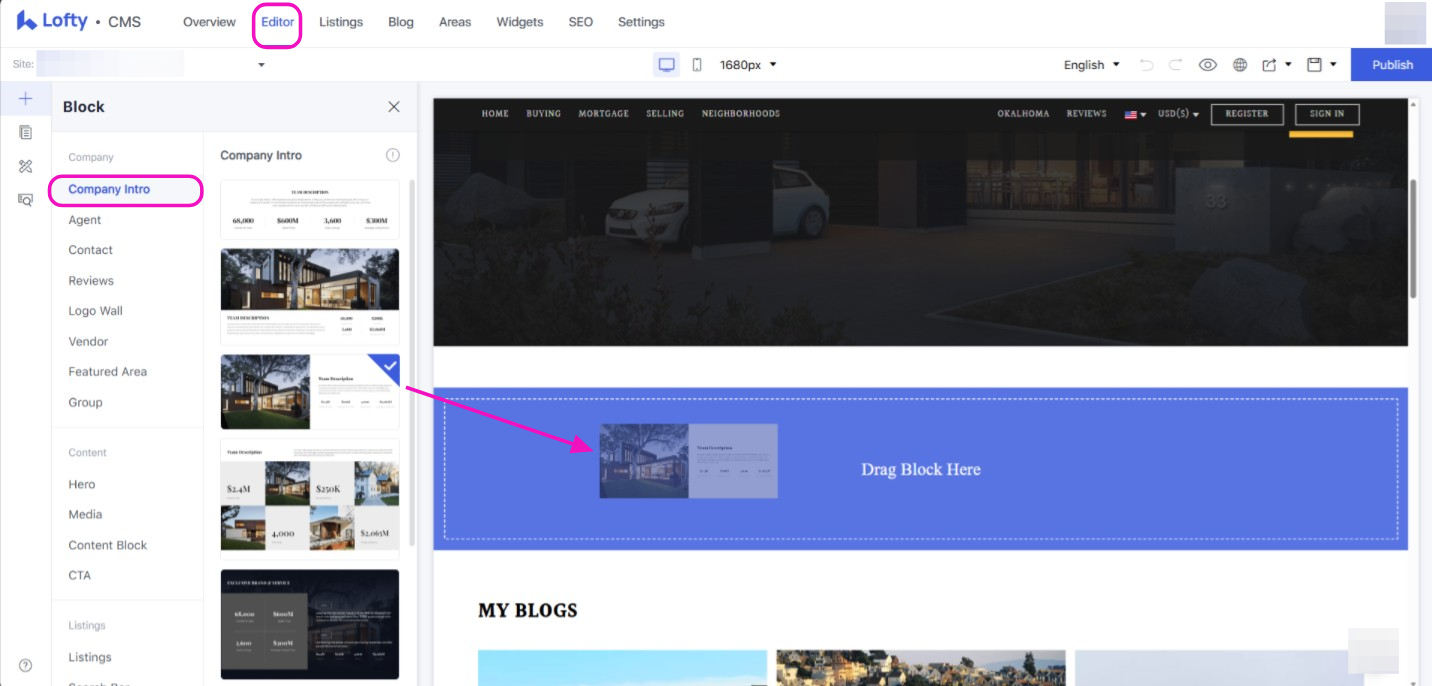The height and width of the screenshot is (686, 1432).
Task: Go to the Listings tab
Action: coord(341,22)
